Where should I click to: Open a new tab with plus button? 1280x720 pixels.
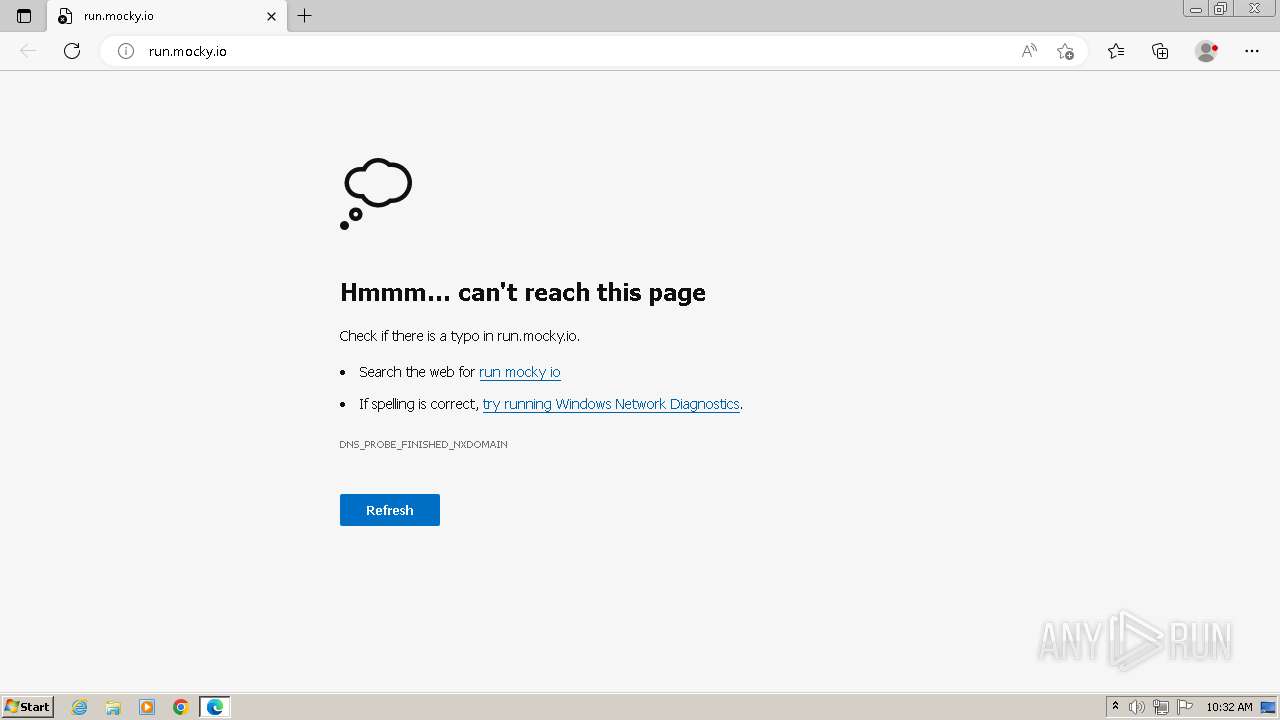tap(305, 16)
